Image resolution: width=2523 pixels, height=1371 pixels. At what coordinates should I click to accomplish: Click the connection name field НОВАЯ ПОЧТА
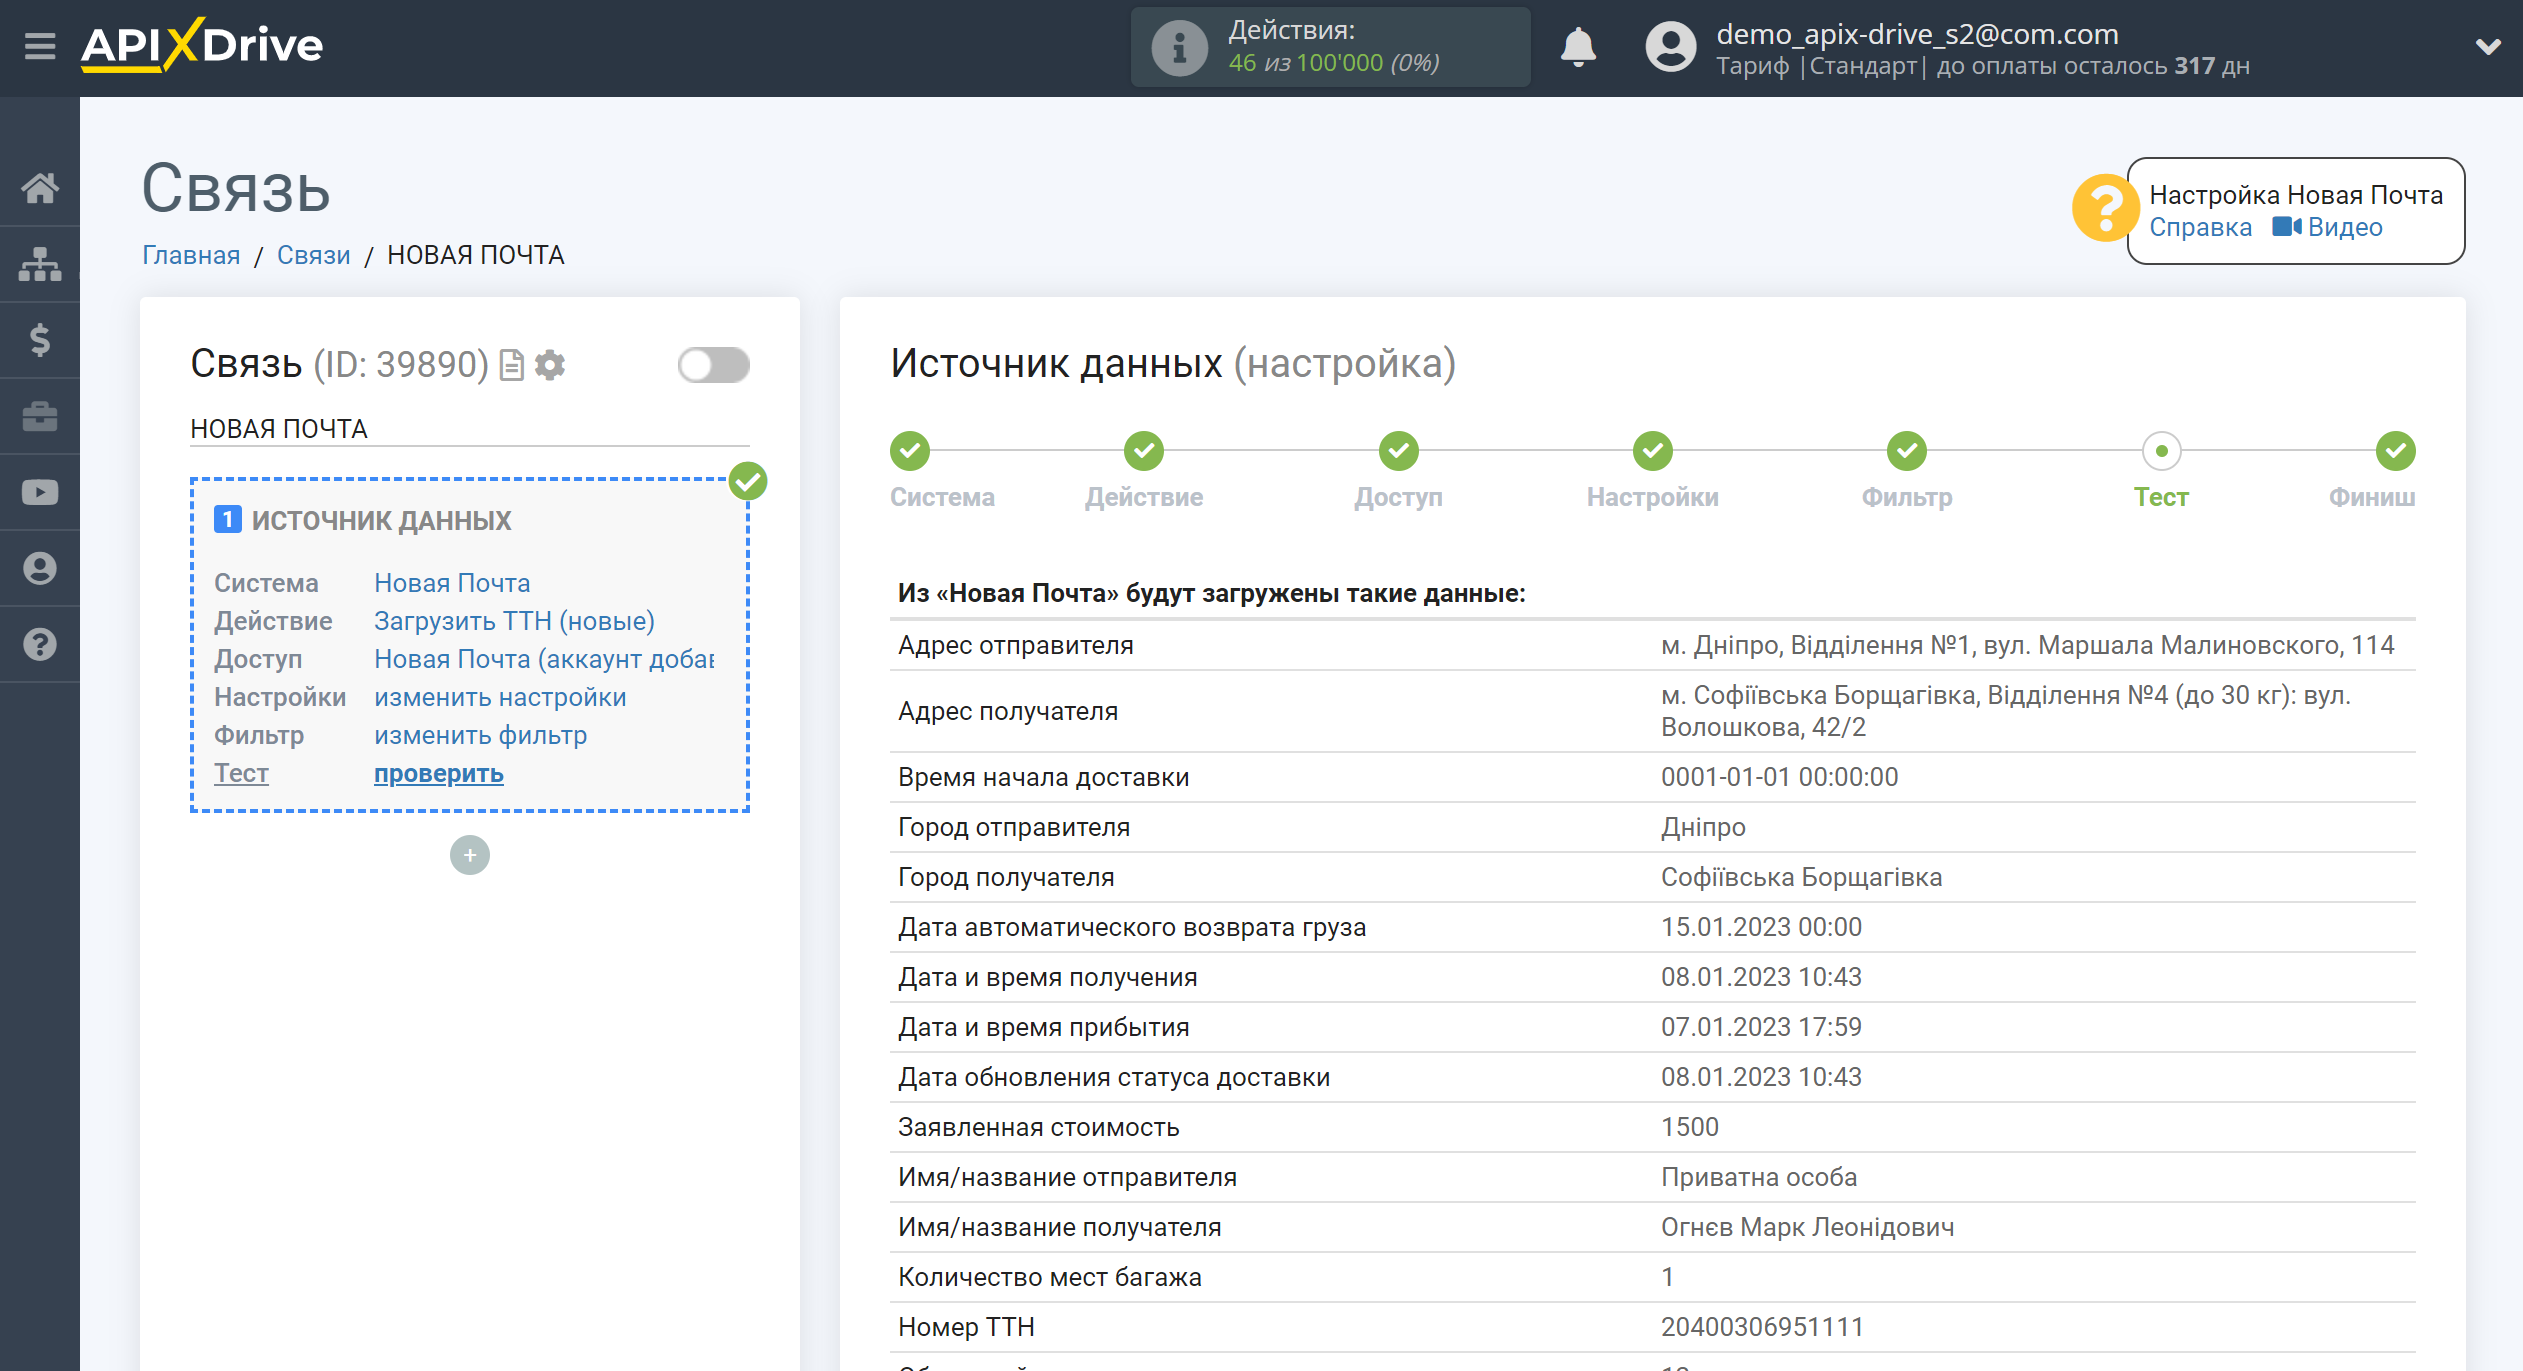[470, 429]
